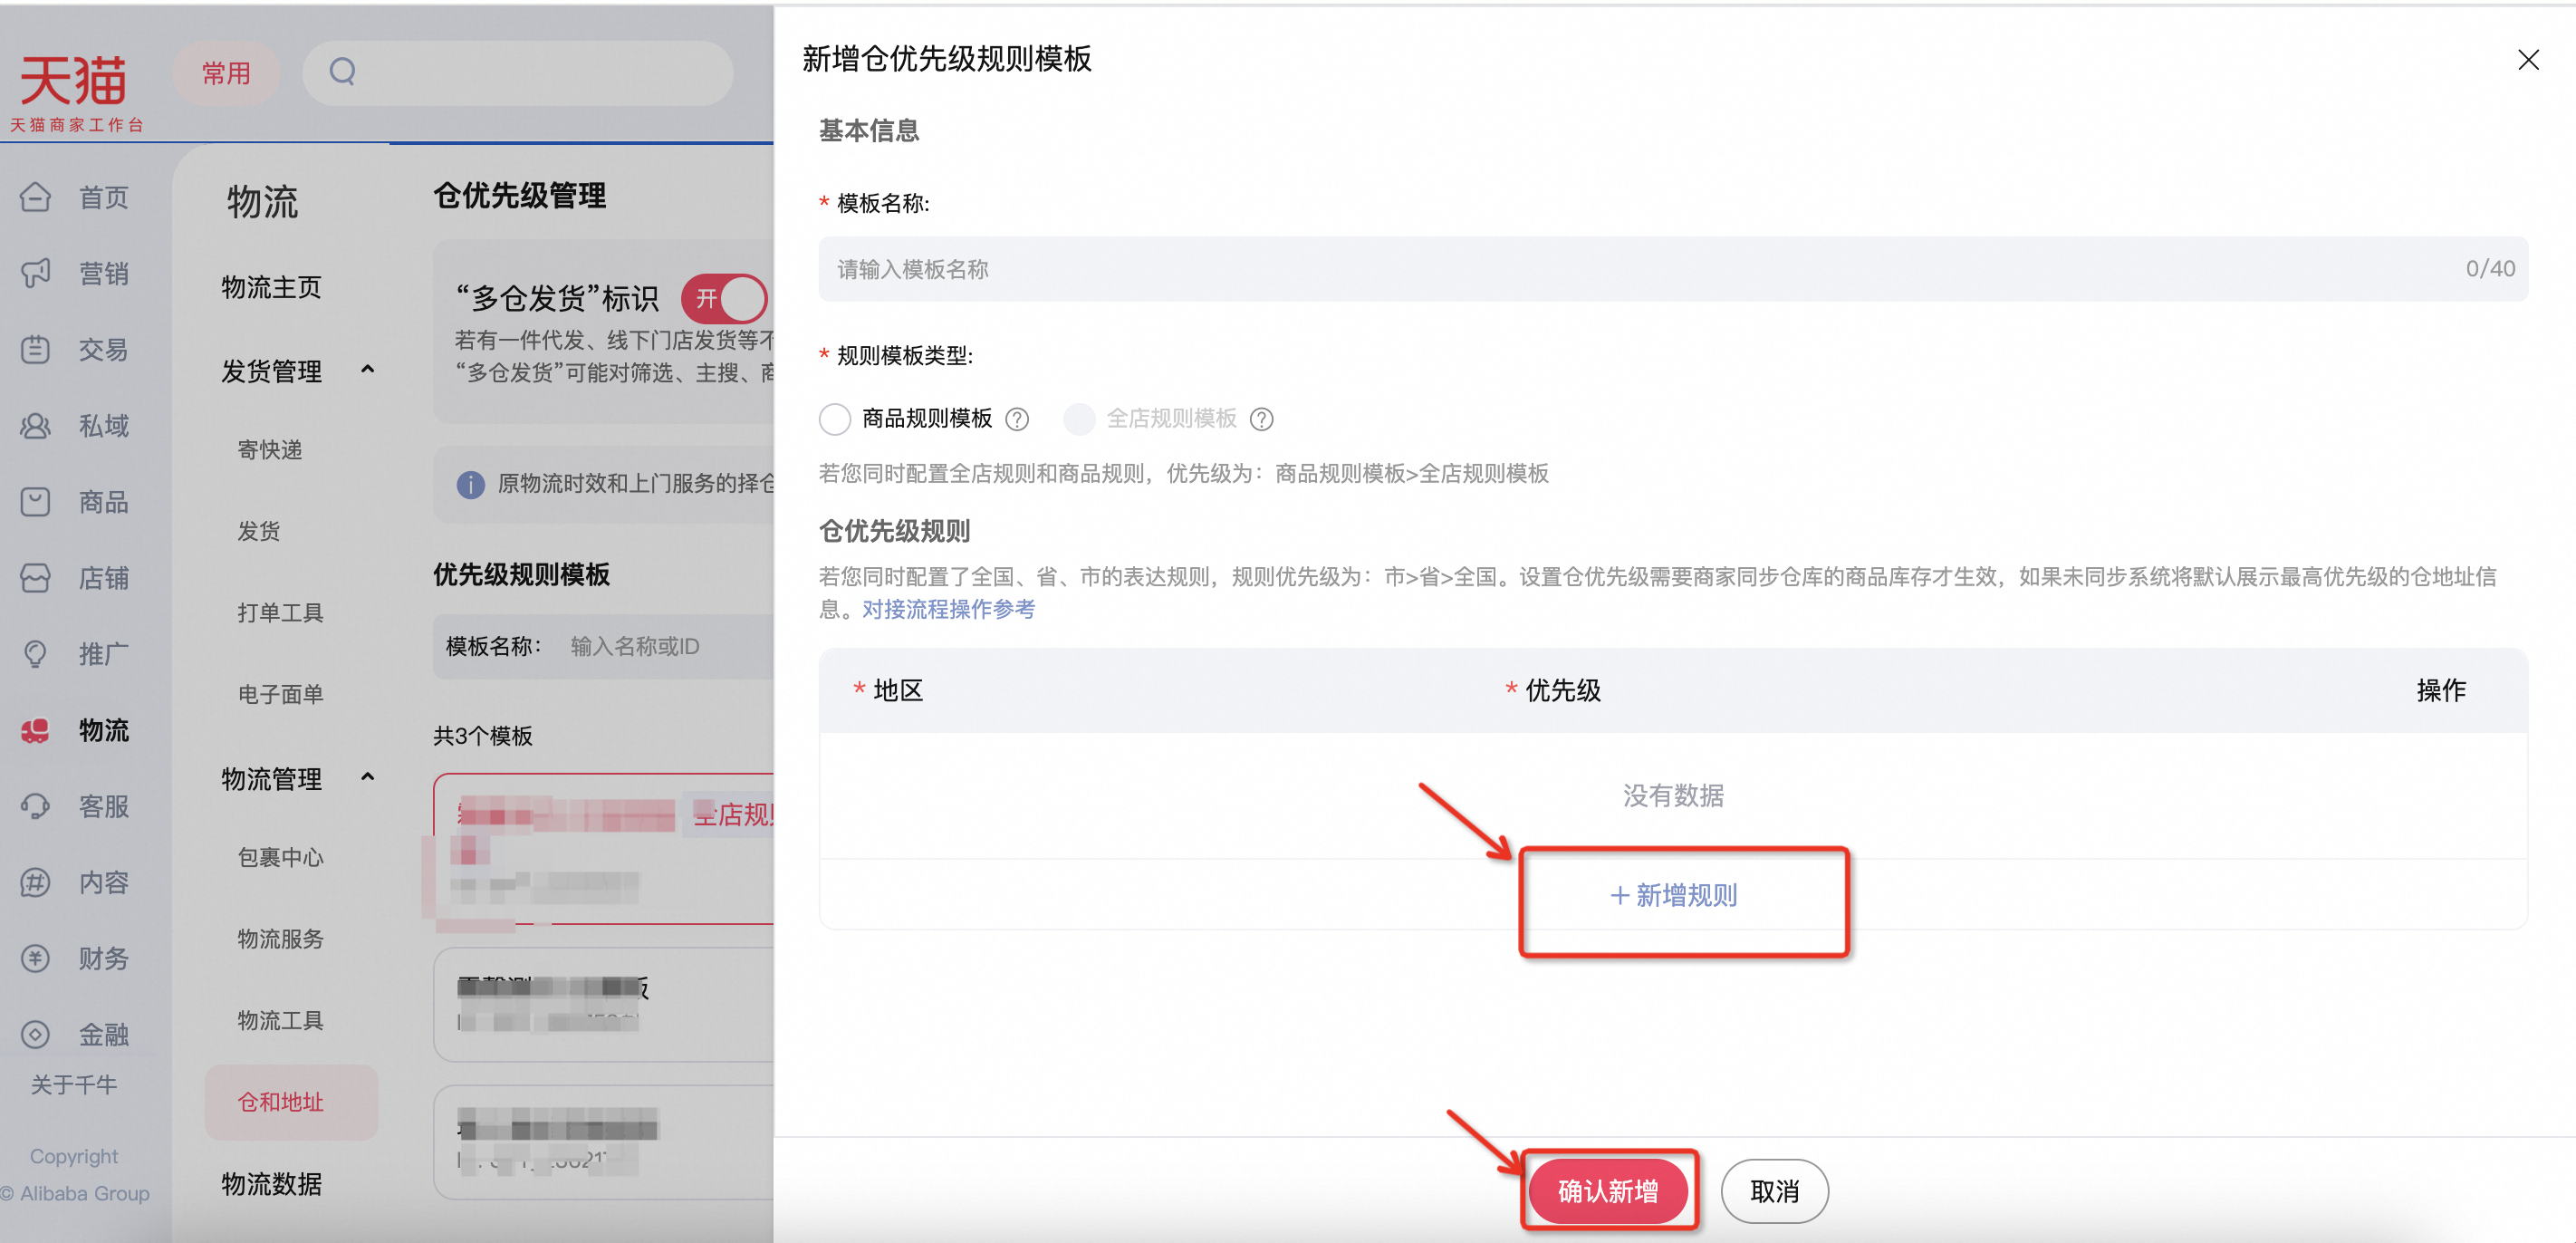Click the 操作 column header
The width and height of the screenshot is (2576, 1243).
pos(2441,690)
